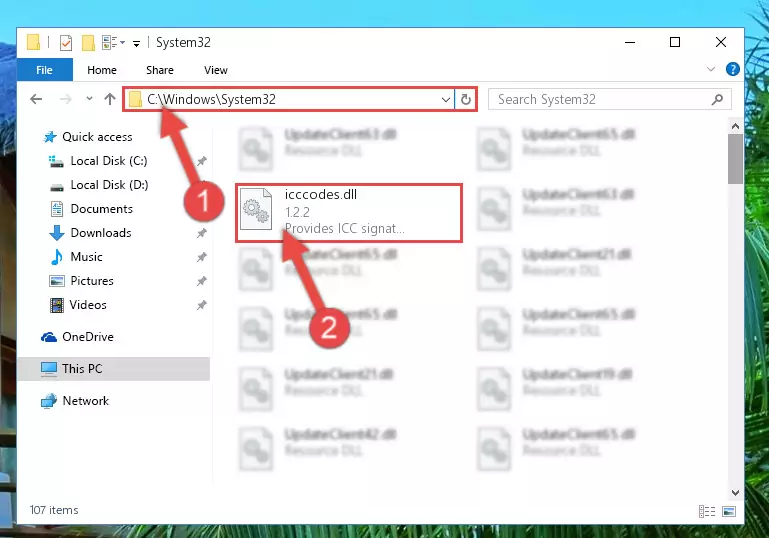Viewport: 769px width, 538px height.
Task: Expand the ribbon with the chevron
Action: pyautogui.click(x=711, y=69)
